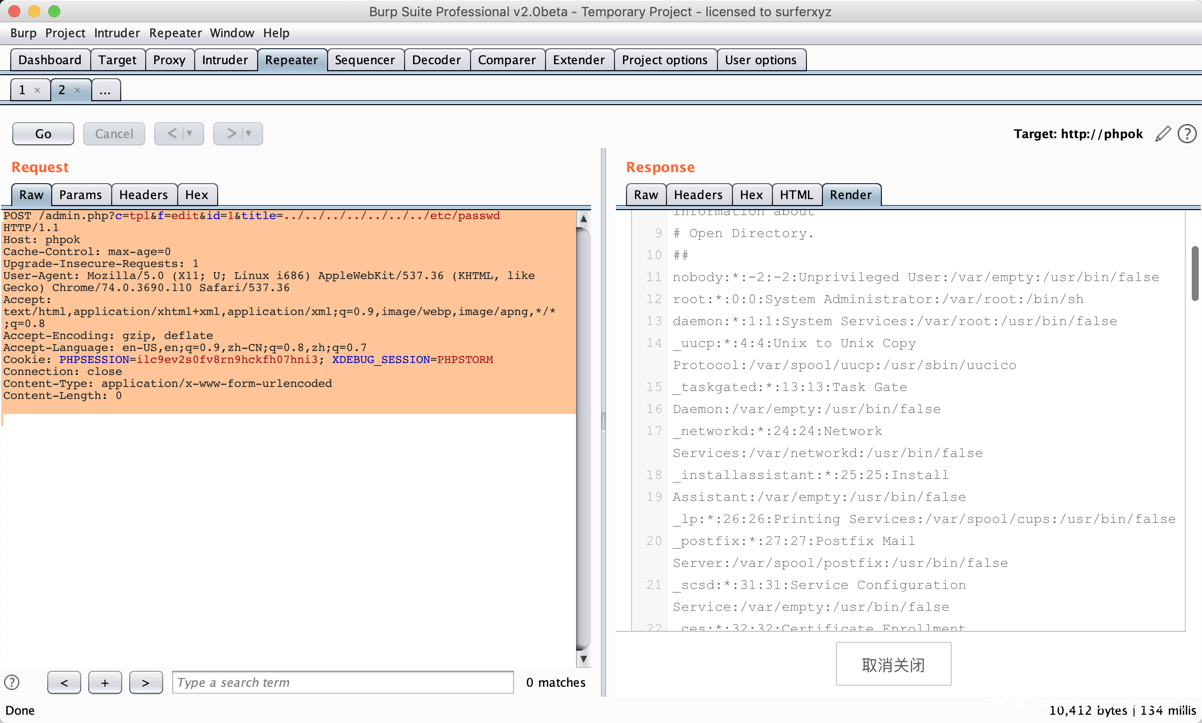Open the Repeater menu in menu bar
The image size is (1202, 723).
pos(175,33)
